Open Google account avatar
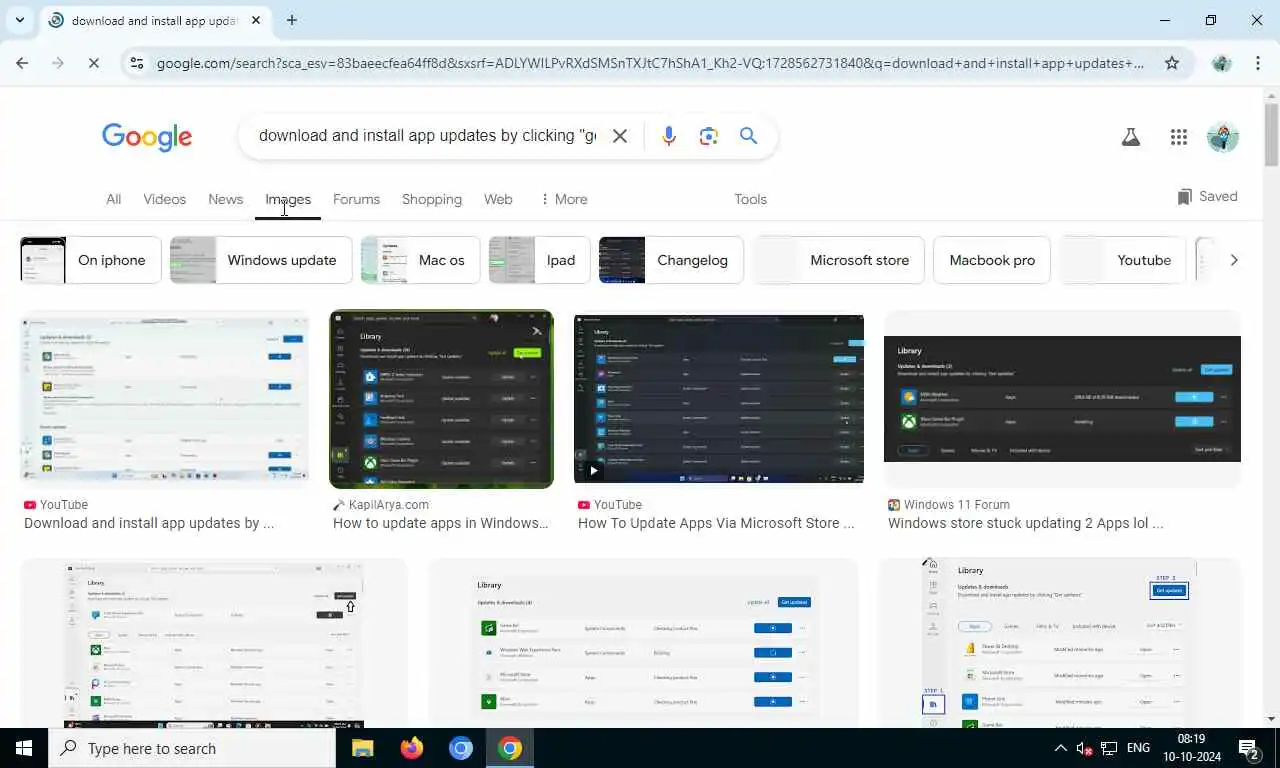1280x768 pixels. coord(1223,137)
